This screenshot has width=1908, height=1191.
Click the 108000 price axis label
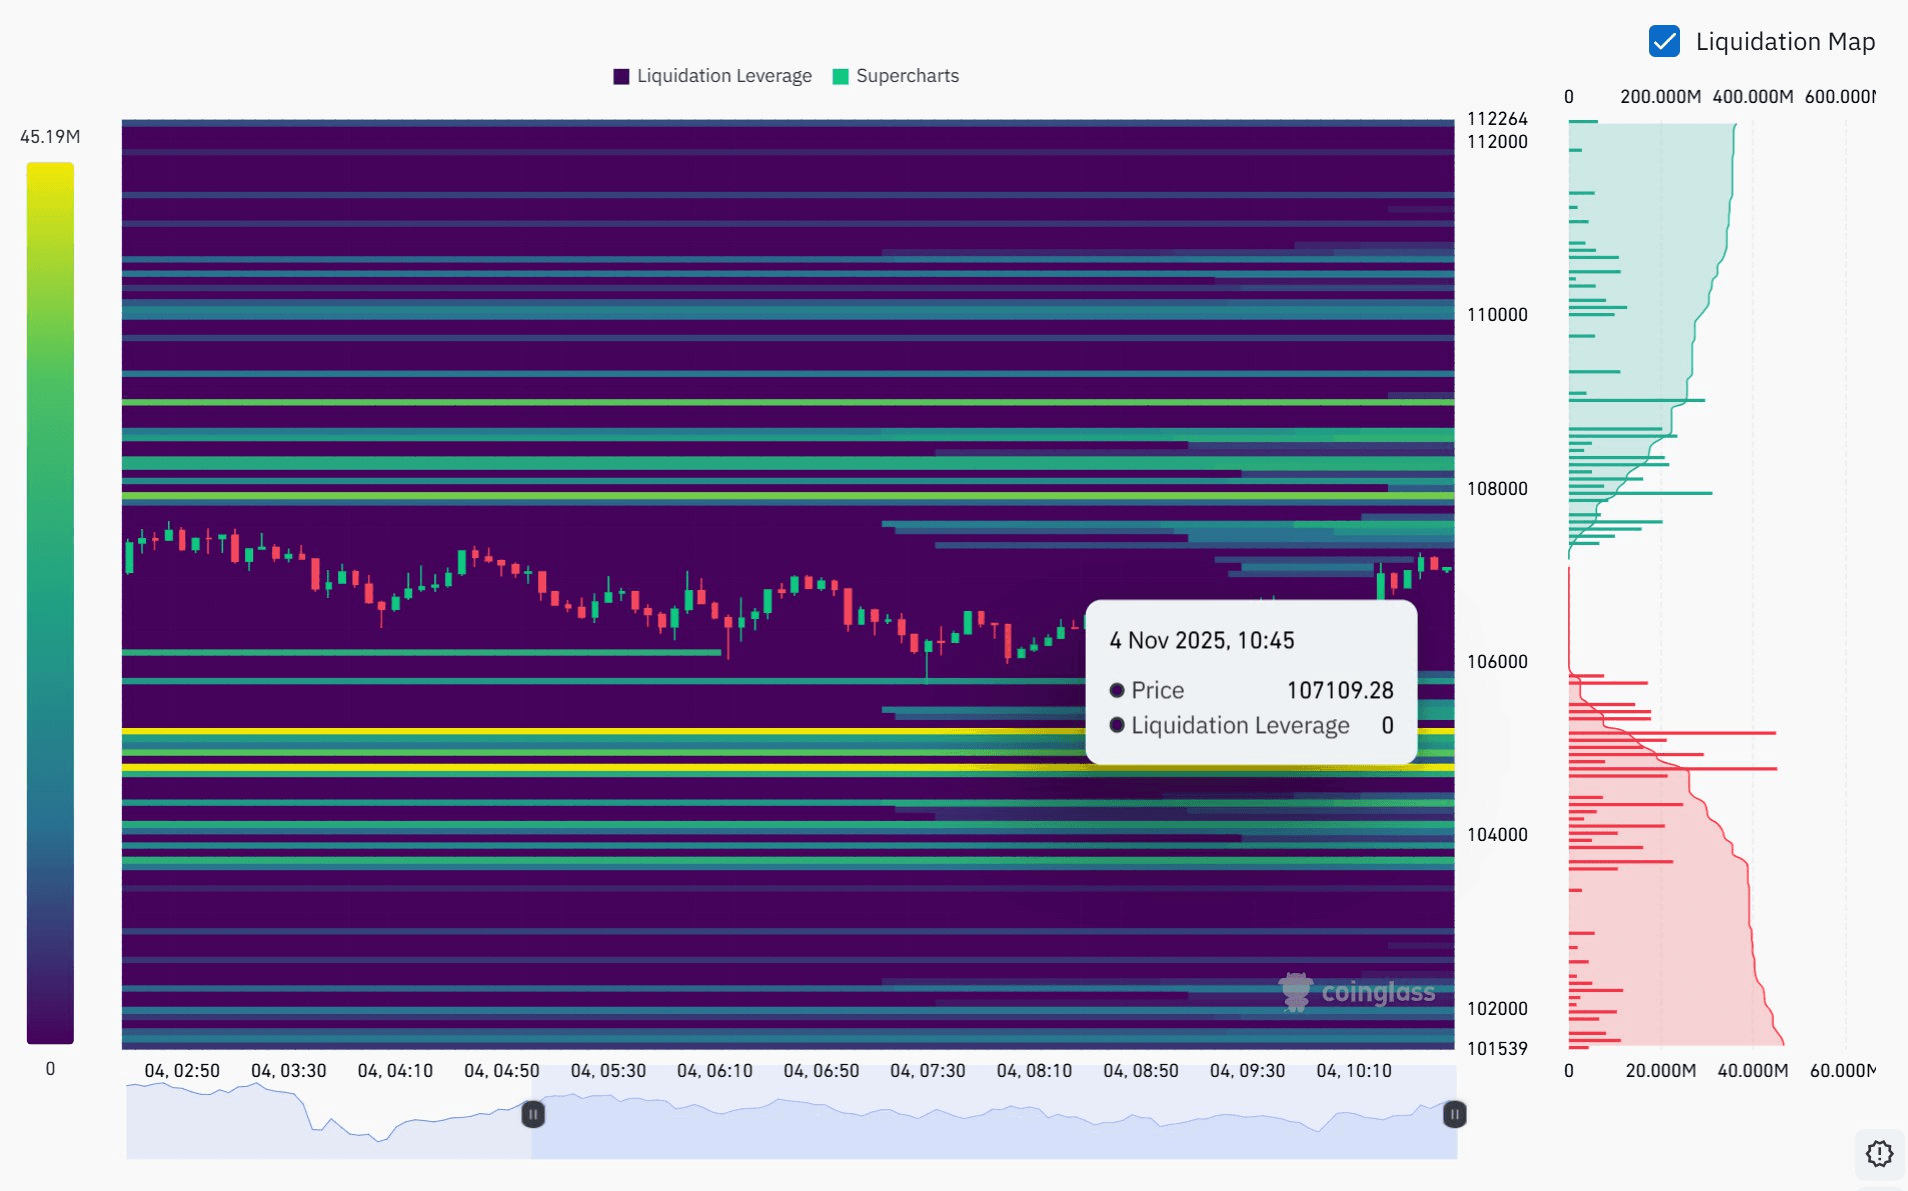(x=1497, y=489)
